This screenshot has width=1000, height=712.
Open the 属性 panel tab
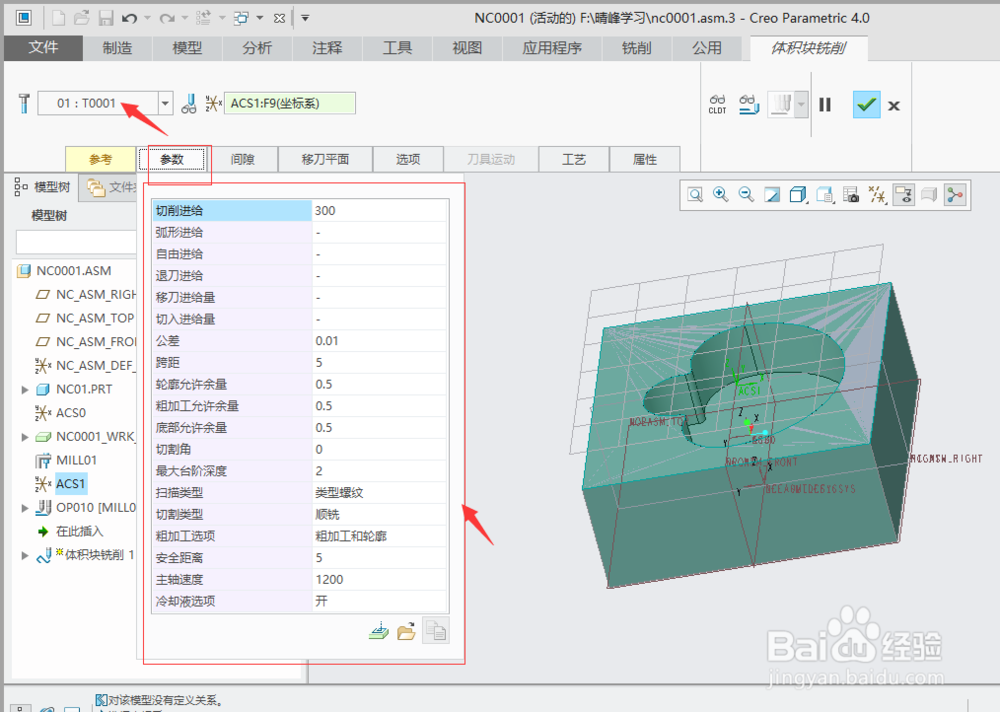coord(645,159)
